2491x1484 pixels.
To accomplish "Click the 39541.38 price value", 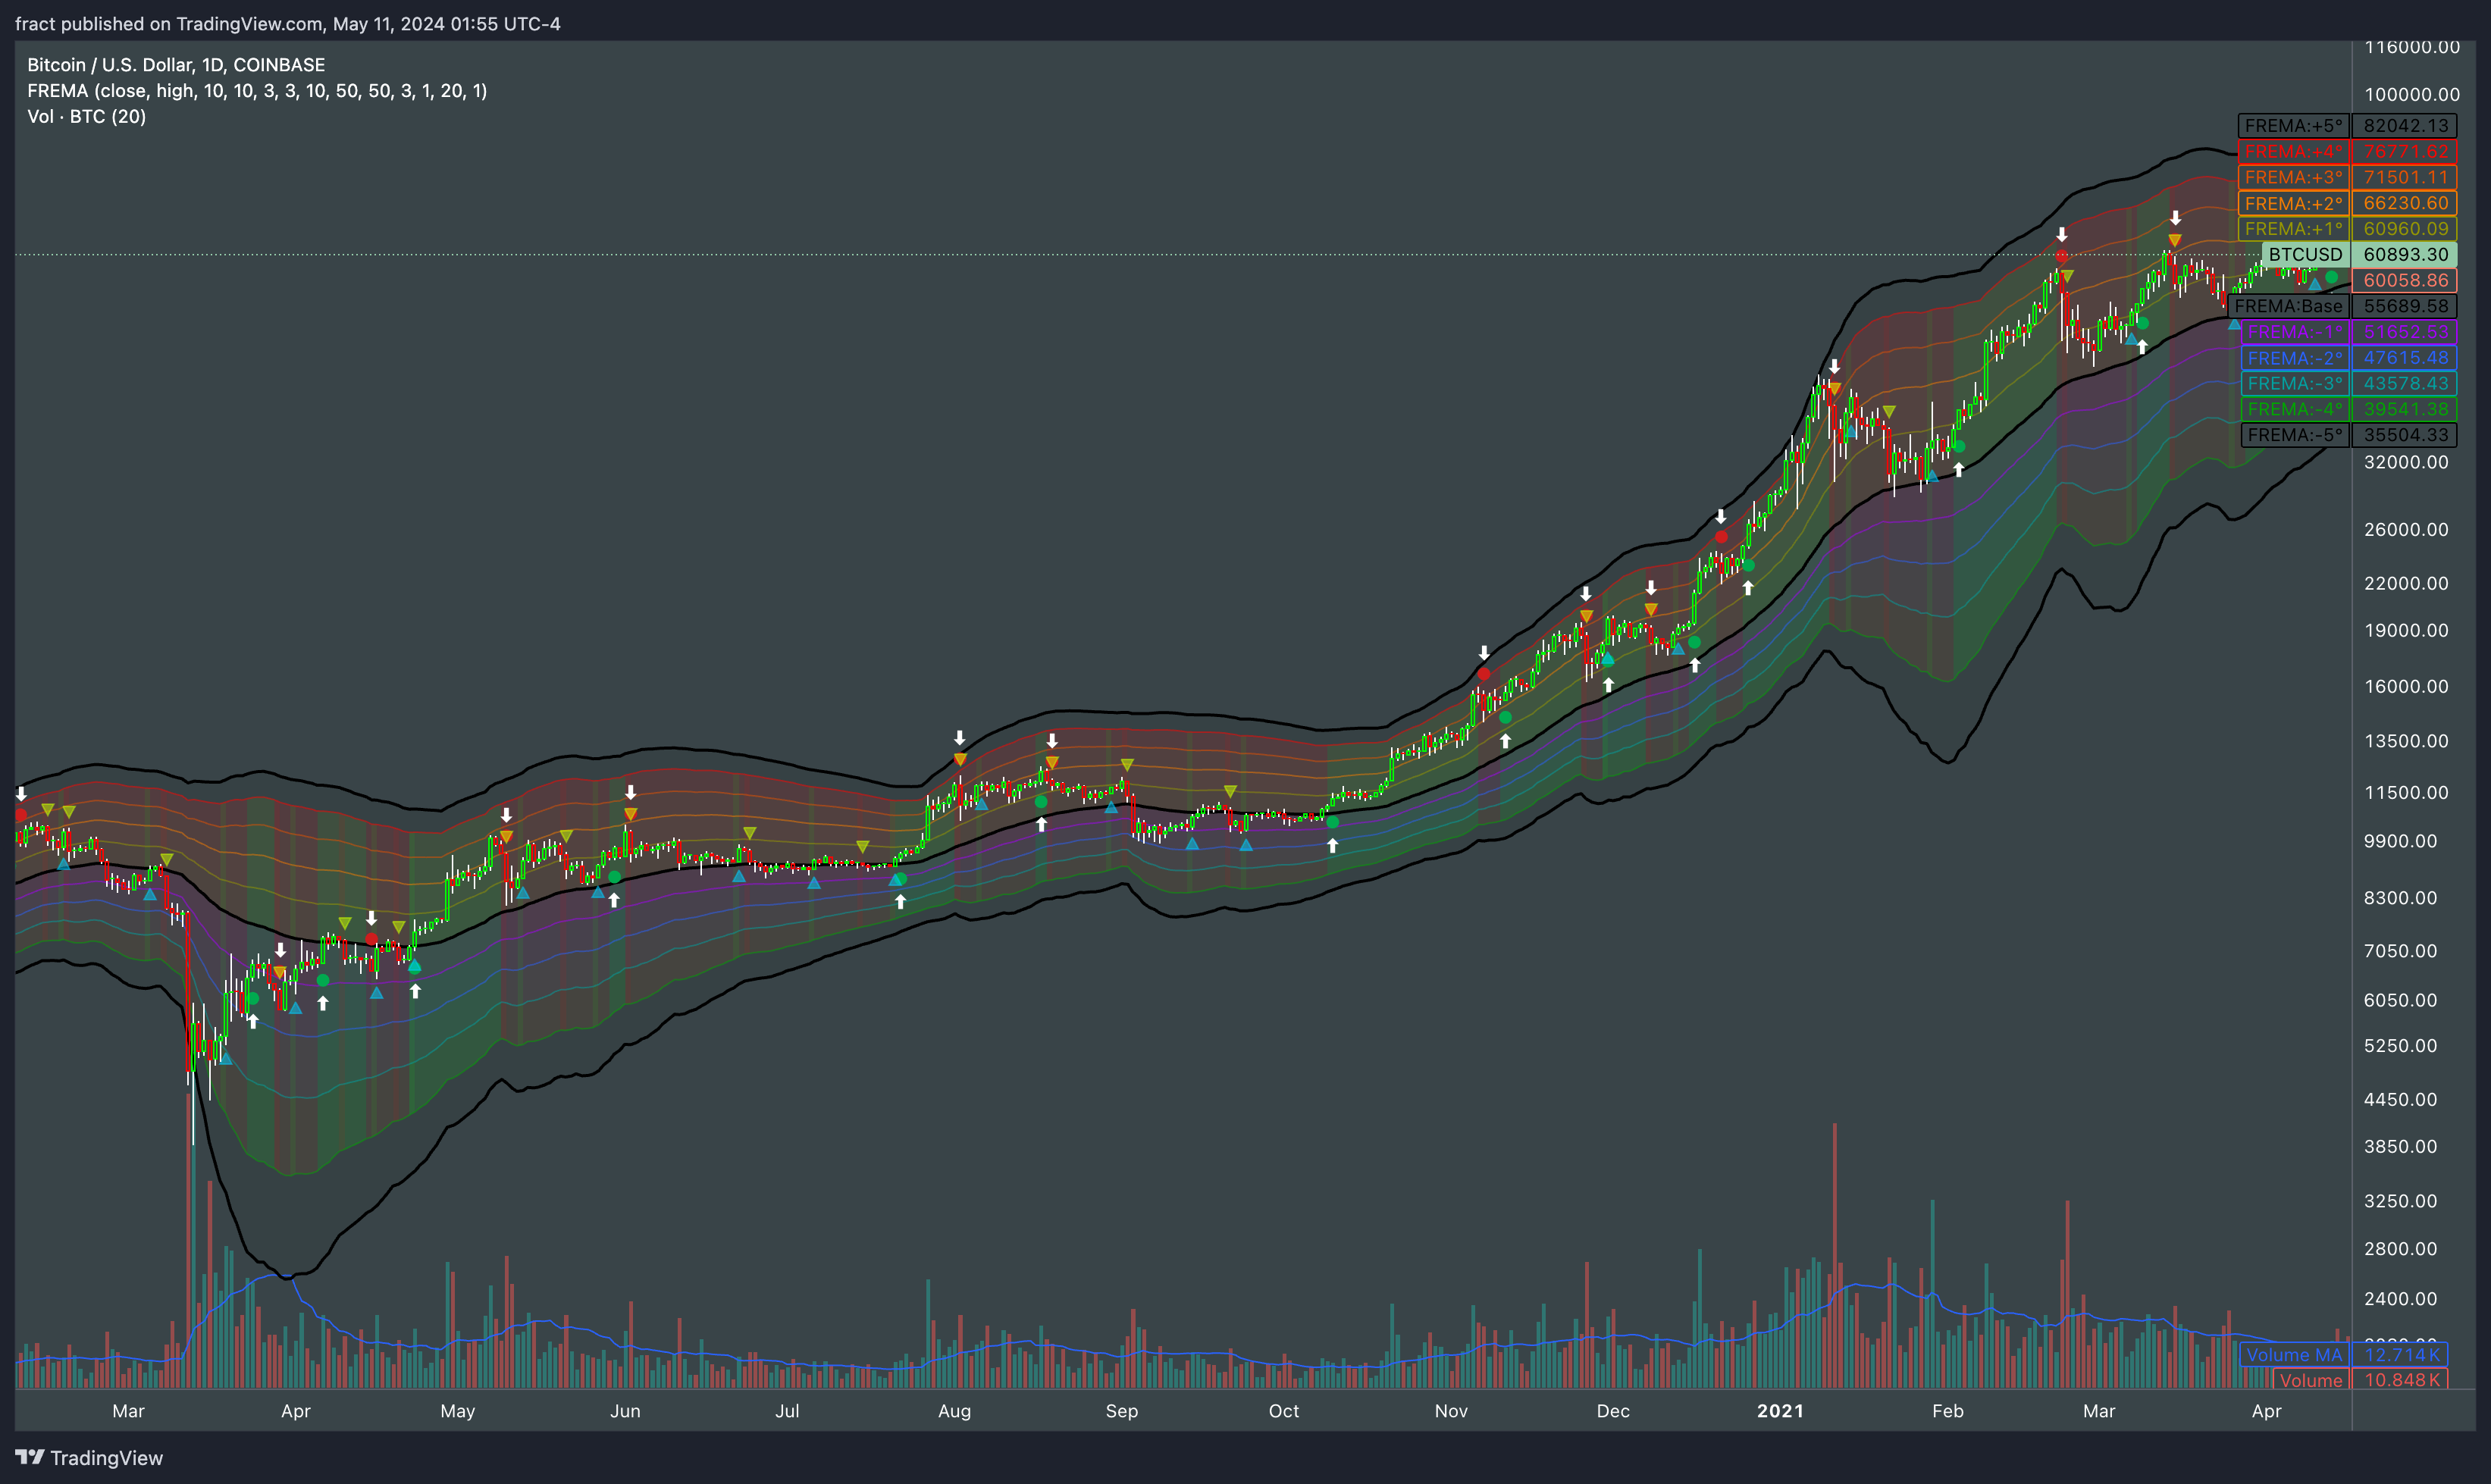I will tap(2404, 409).
